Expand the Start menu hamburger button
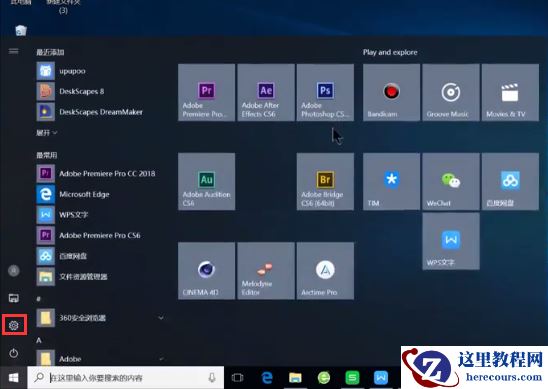This screenshot has width=548, height=389. 14,51
